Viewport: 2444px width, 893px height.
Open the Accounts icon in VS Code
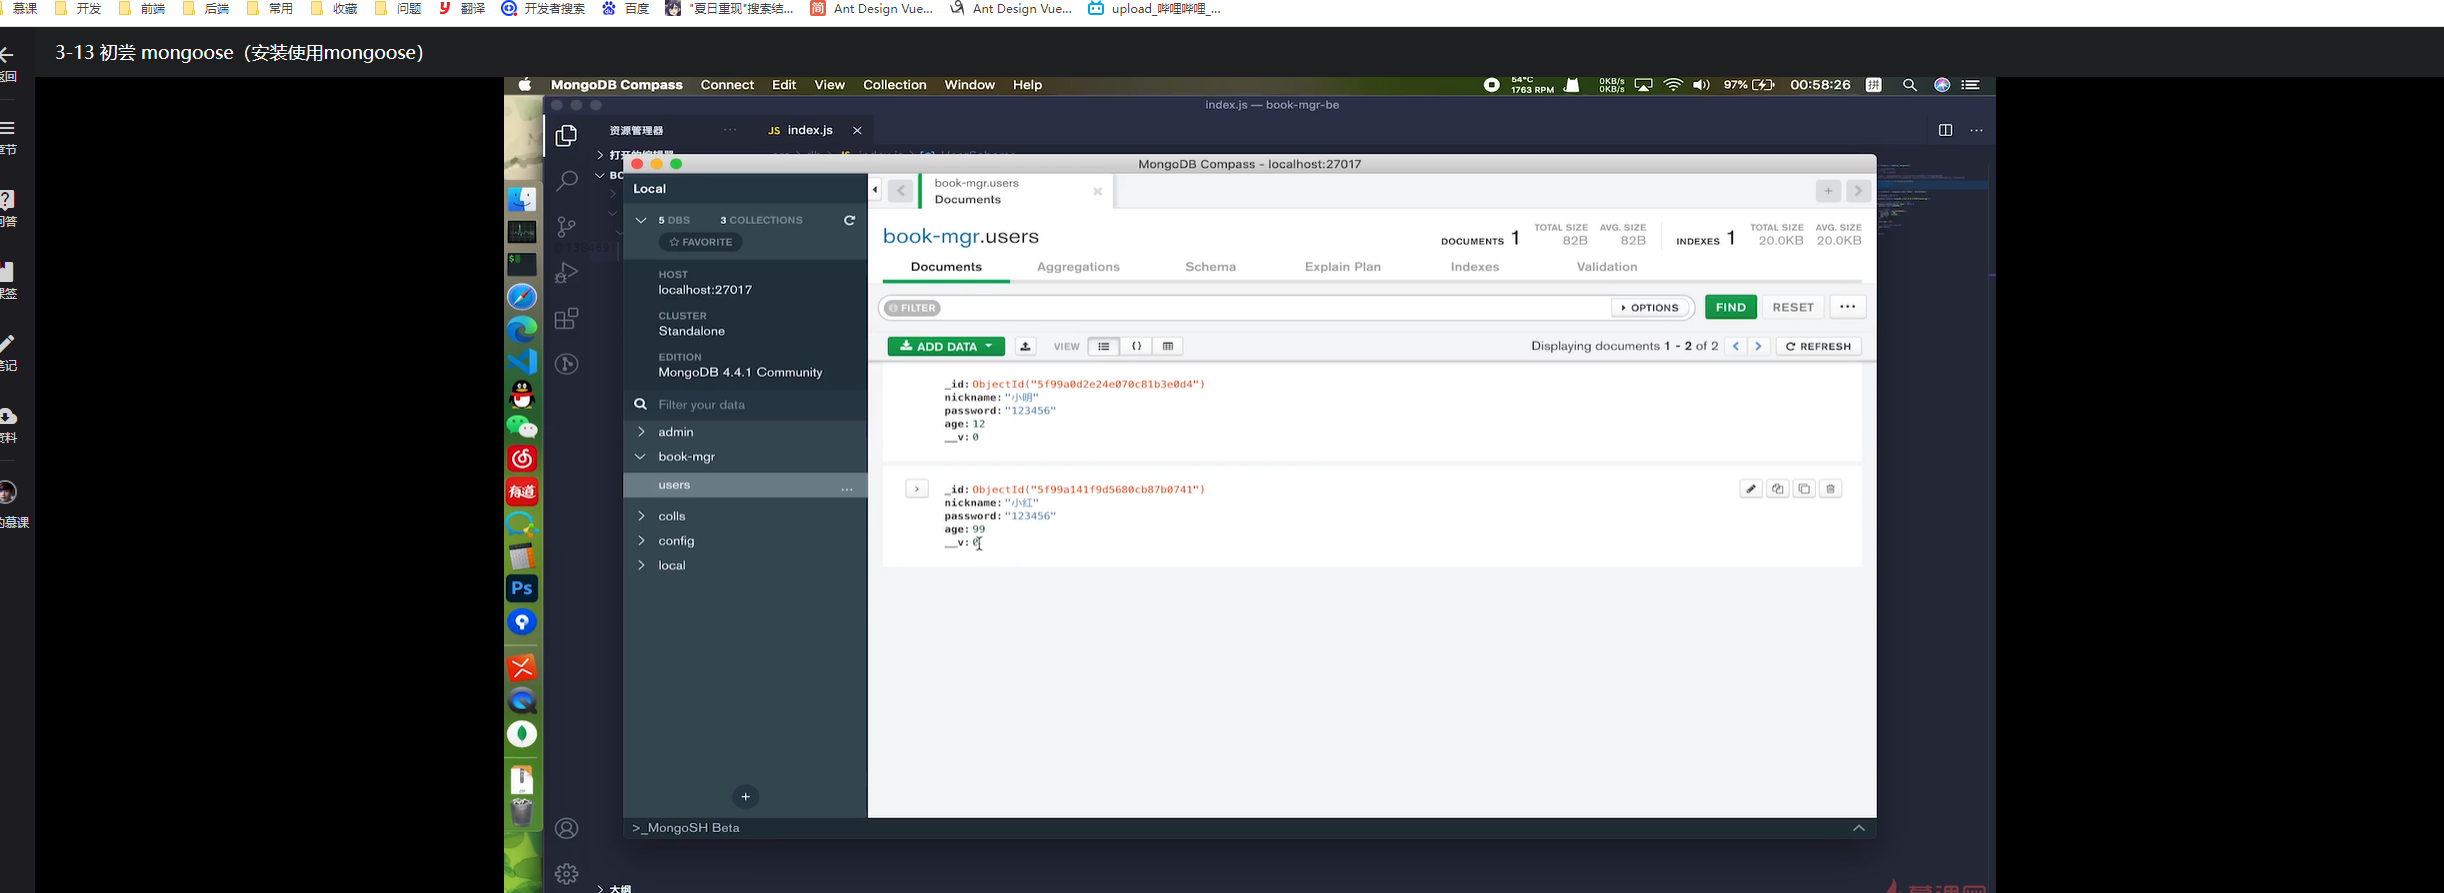[567, 828]
